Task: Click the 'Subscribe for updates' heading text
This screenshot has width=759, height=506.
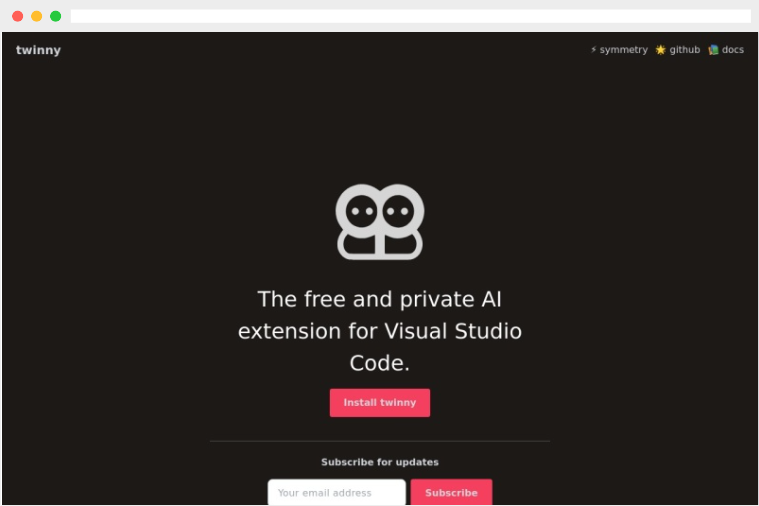Action: click(380, 462)
